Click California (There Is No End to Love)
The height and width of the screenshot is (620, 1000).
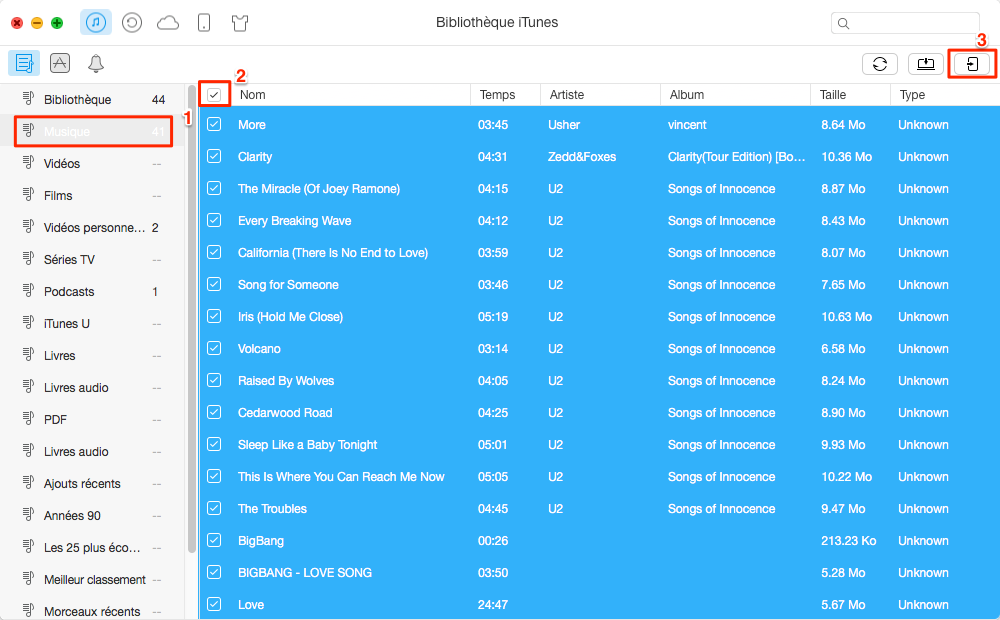pyautogui.click(x=333, y=253)
